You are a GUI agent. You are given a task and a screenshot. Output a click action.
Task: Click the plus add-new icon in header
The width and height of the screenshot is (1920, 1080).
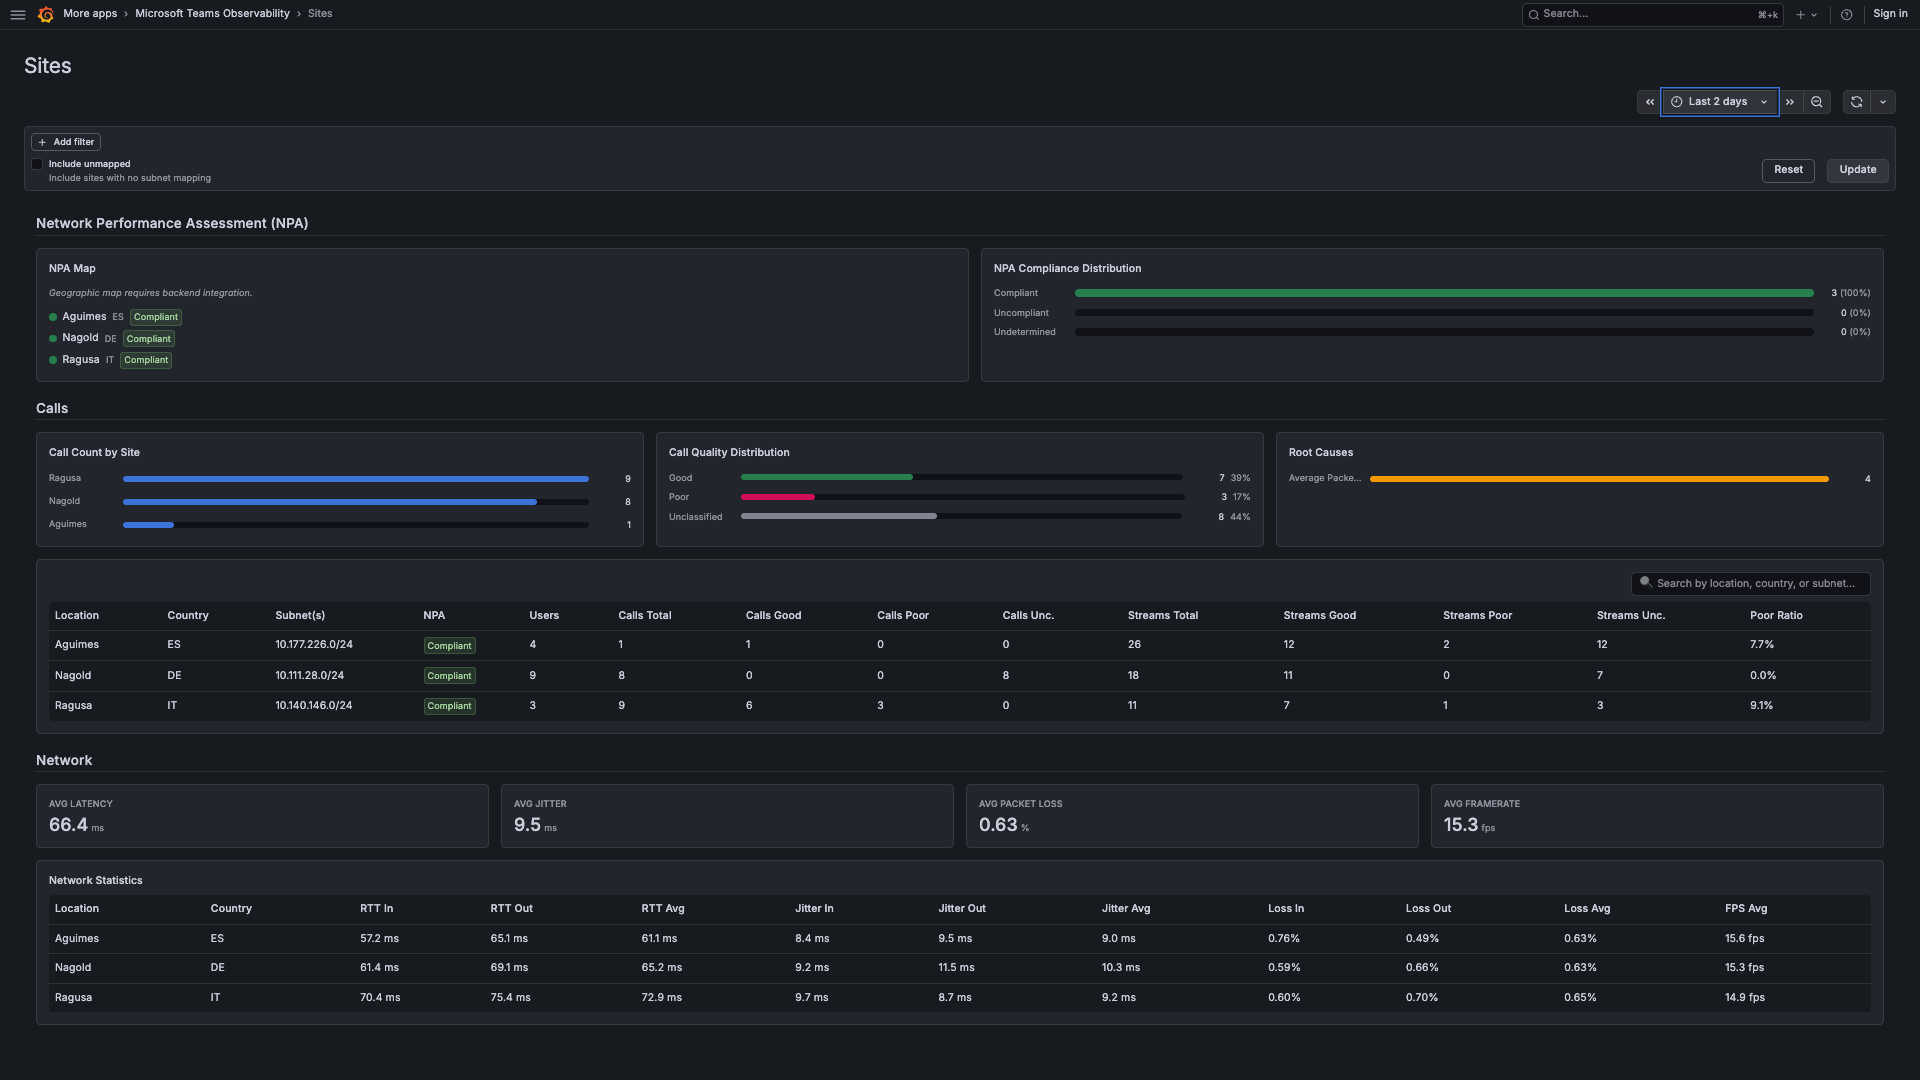[x=1800, y=14]
